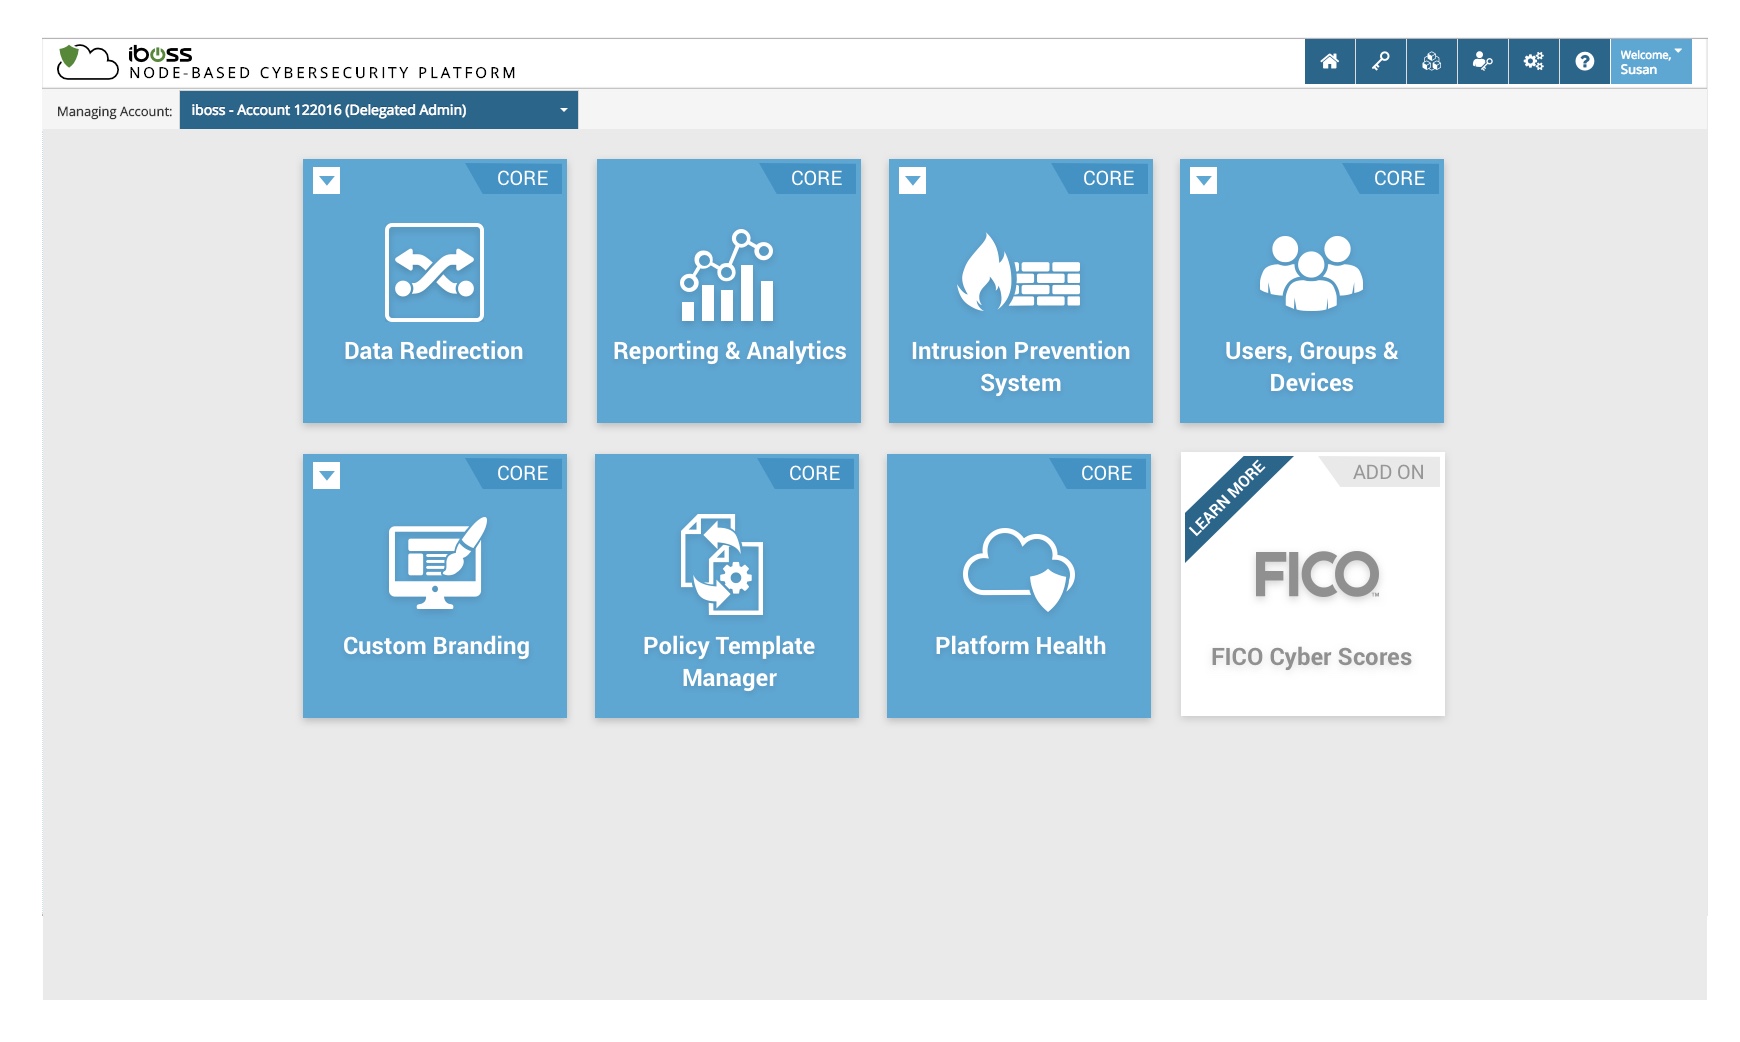Open the gears settings icon in the top bar
Viewport: 1740px width, 1042px height.
pyautogui.click(x=1534, y=61)
